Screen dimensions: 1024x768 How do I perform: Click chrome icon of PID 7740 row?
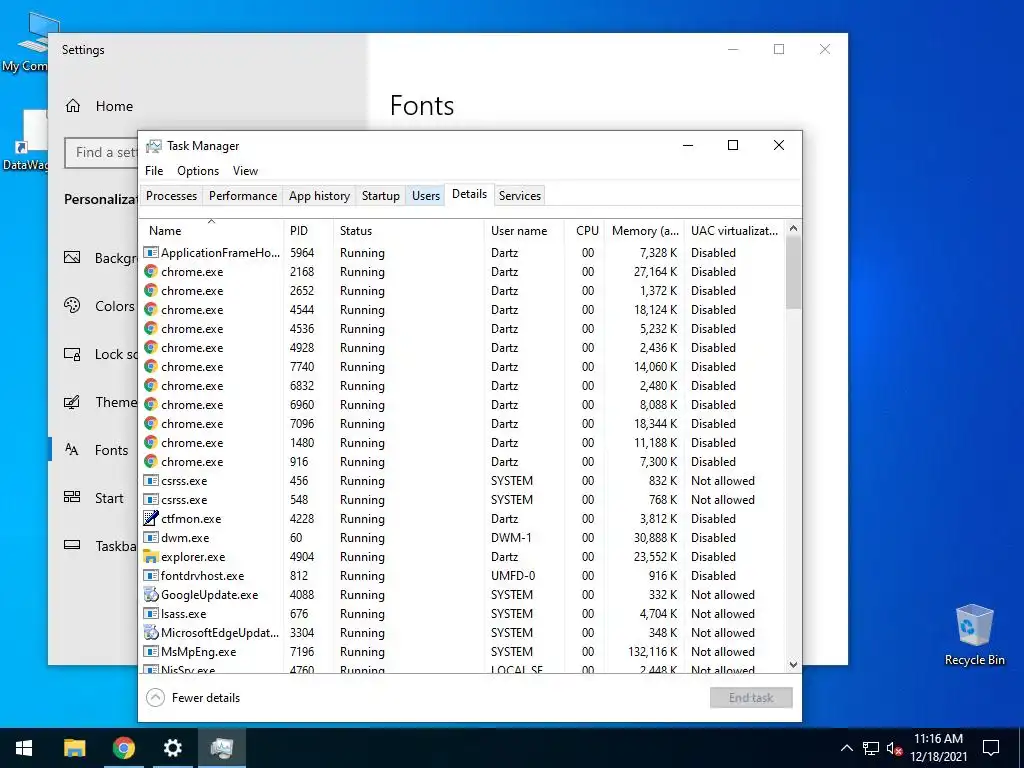151,366
